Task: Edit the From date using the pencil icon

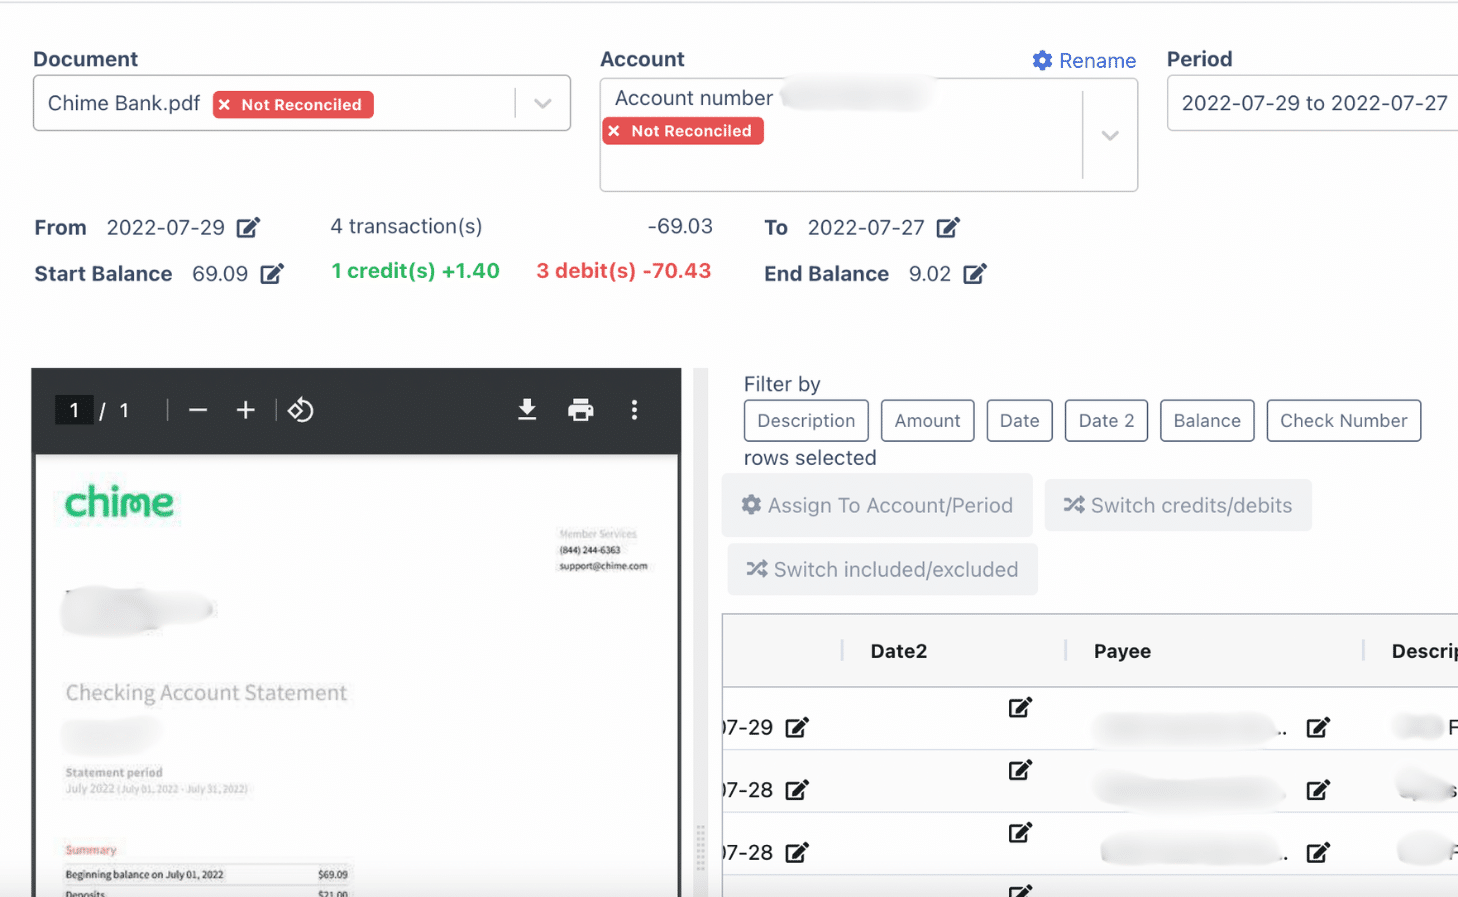Action: [x=247, y=227]
